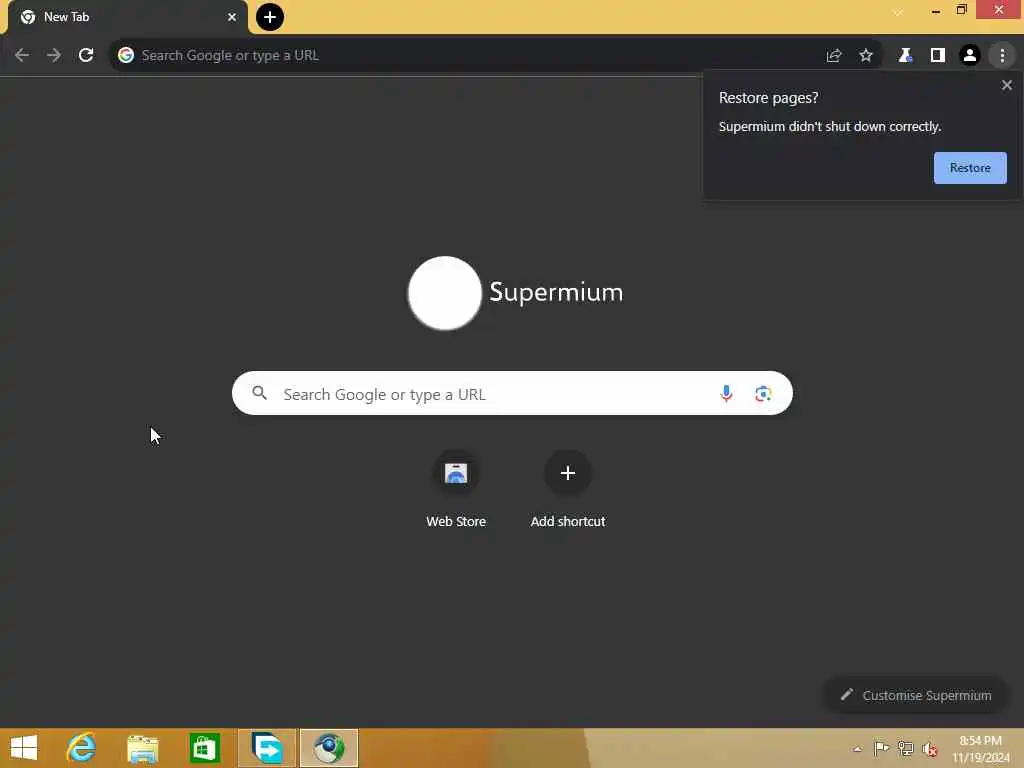This screenshot has width=1024, height=768.
Task: Click Customise Supermium button
Action: click(x=916, y=695)
